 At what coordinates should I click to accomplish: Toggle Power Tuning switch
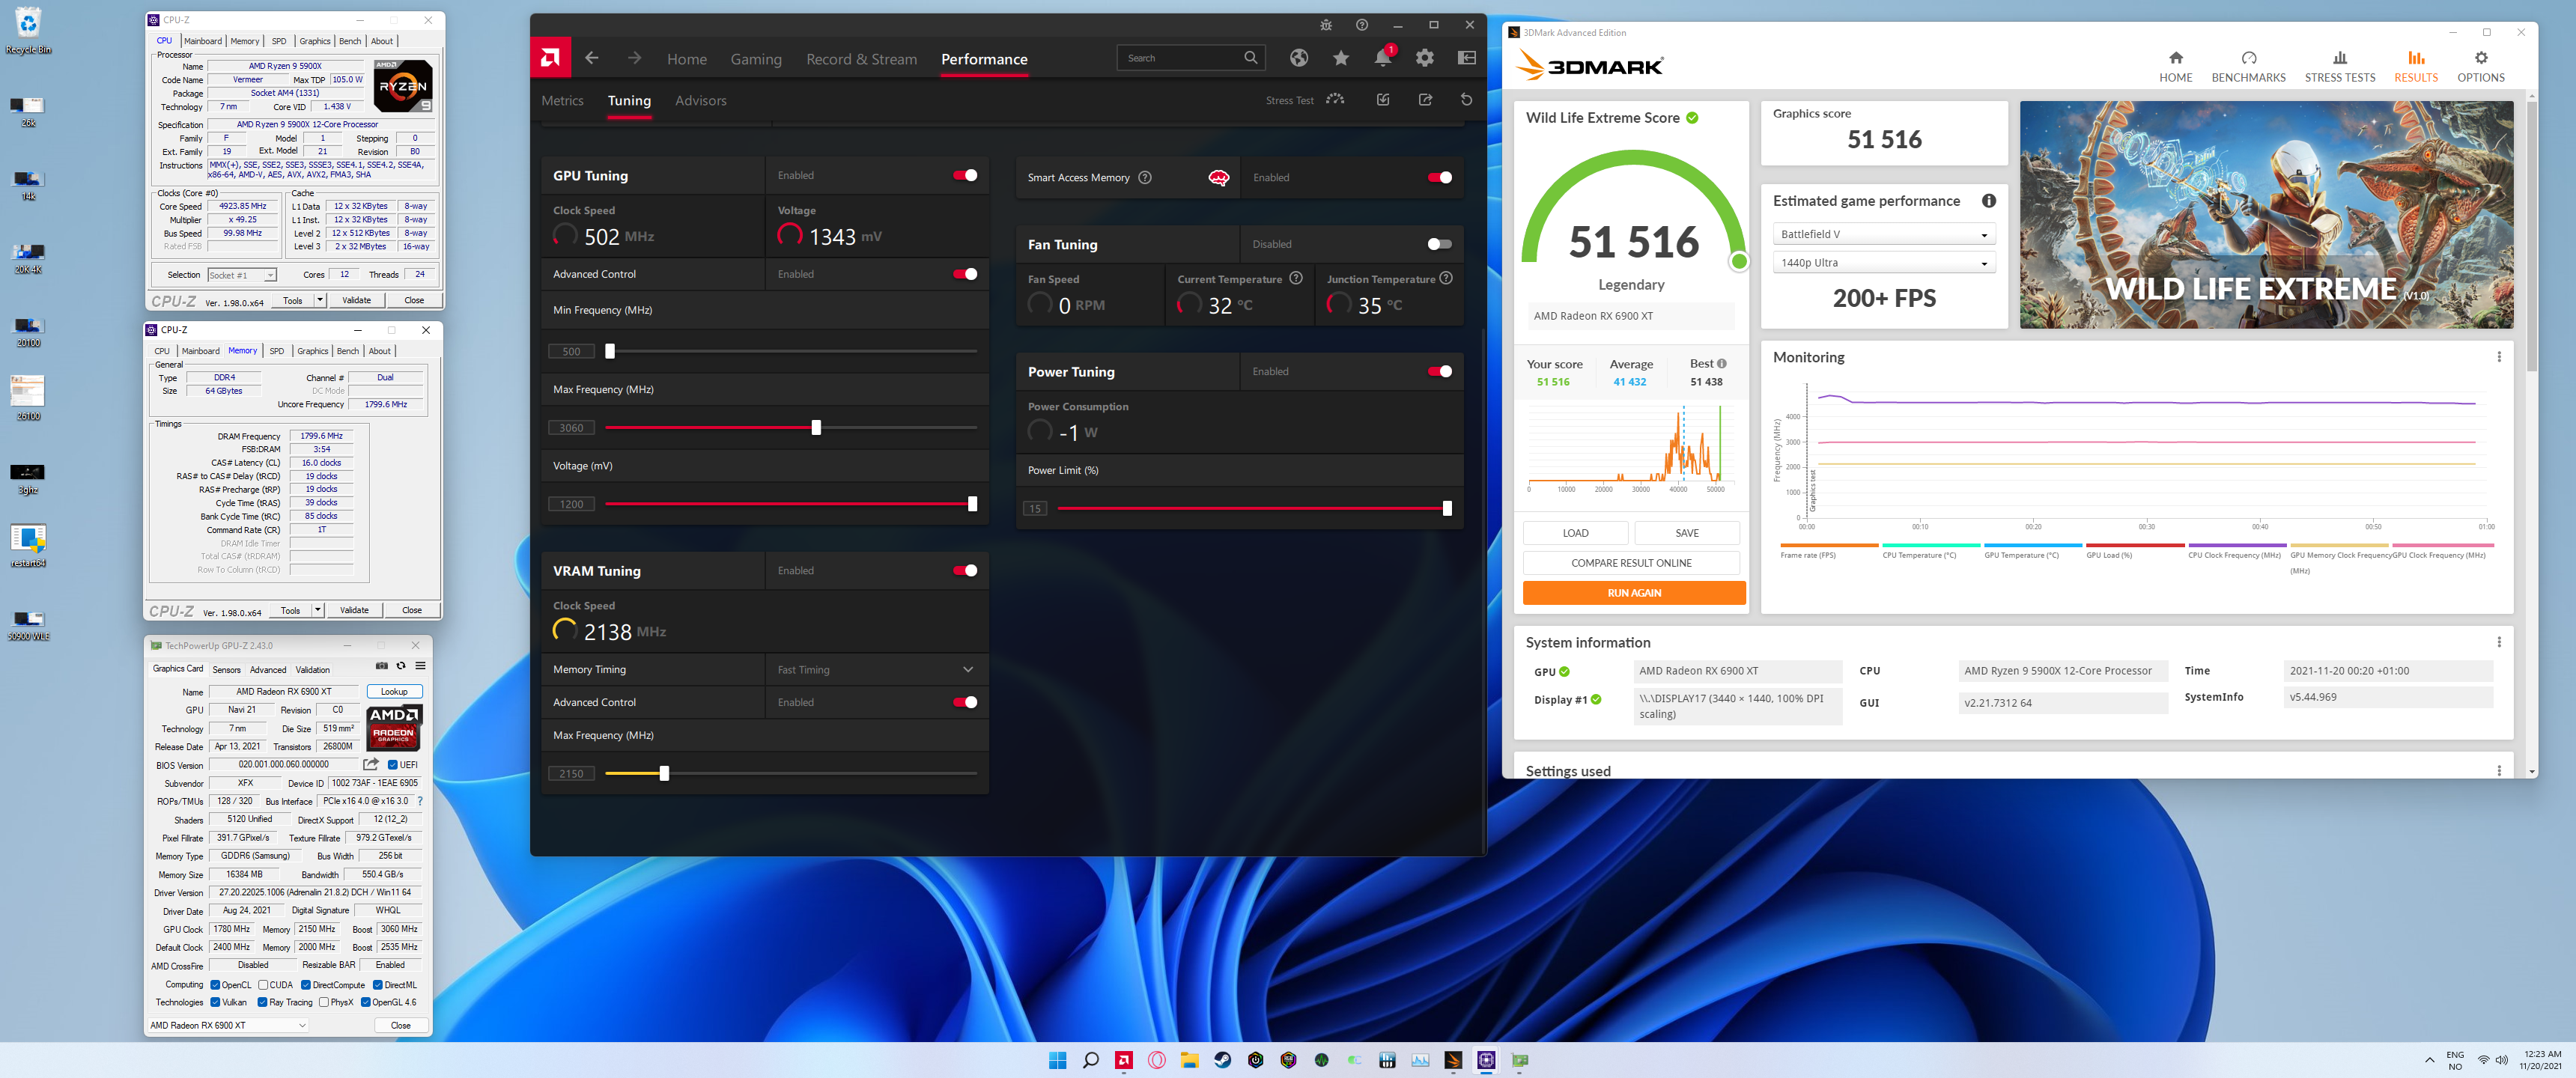(1440, 371)
